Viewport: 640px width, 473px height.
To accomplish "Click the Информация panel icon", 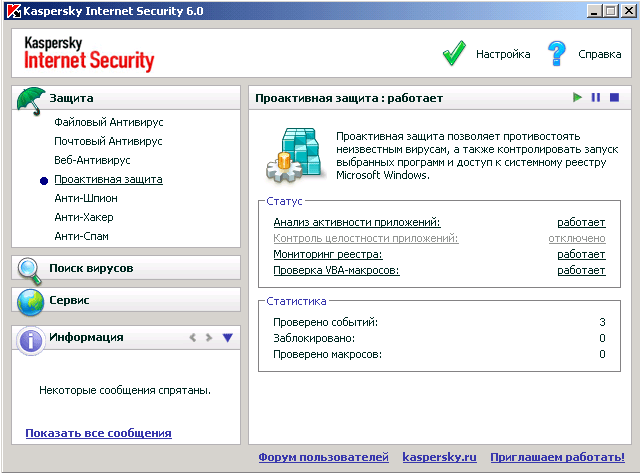I will (x=31, y=339).
